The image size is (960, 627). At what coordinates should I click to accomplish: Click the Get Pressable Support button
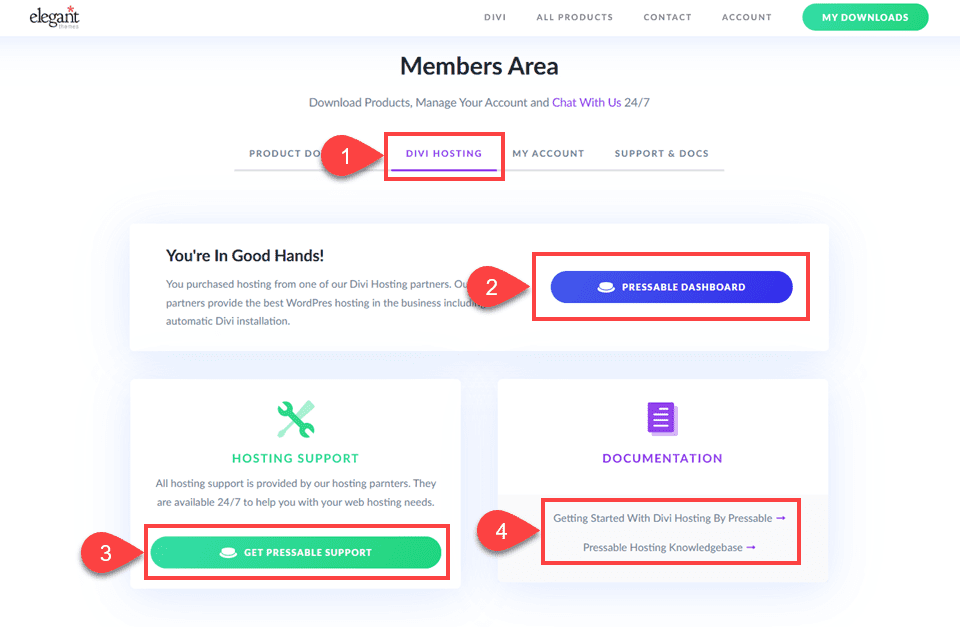point(295,552)
